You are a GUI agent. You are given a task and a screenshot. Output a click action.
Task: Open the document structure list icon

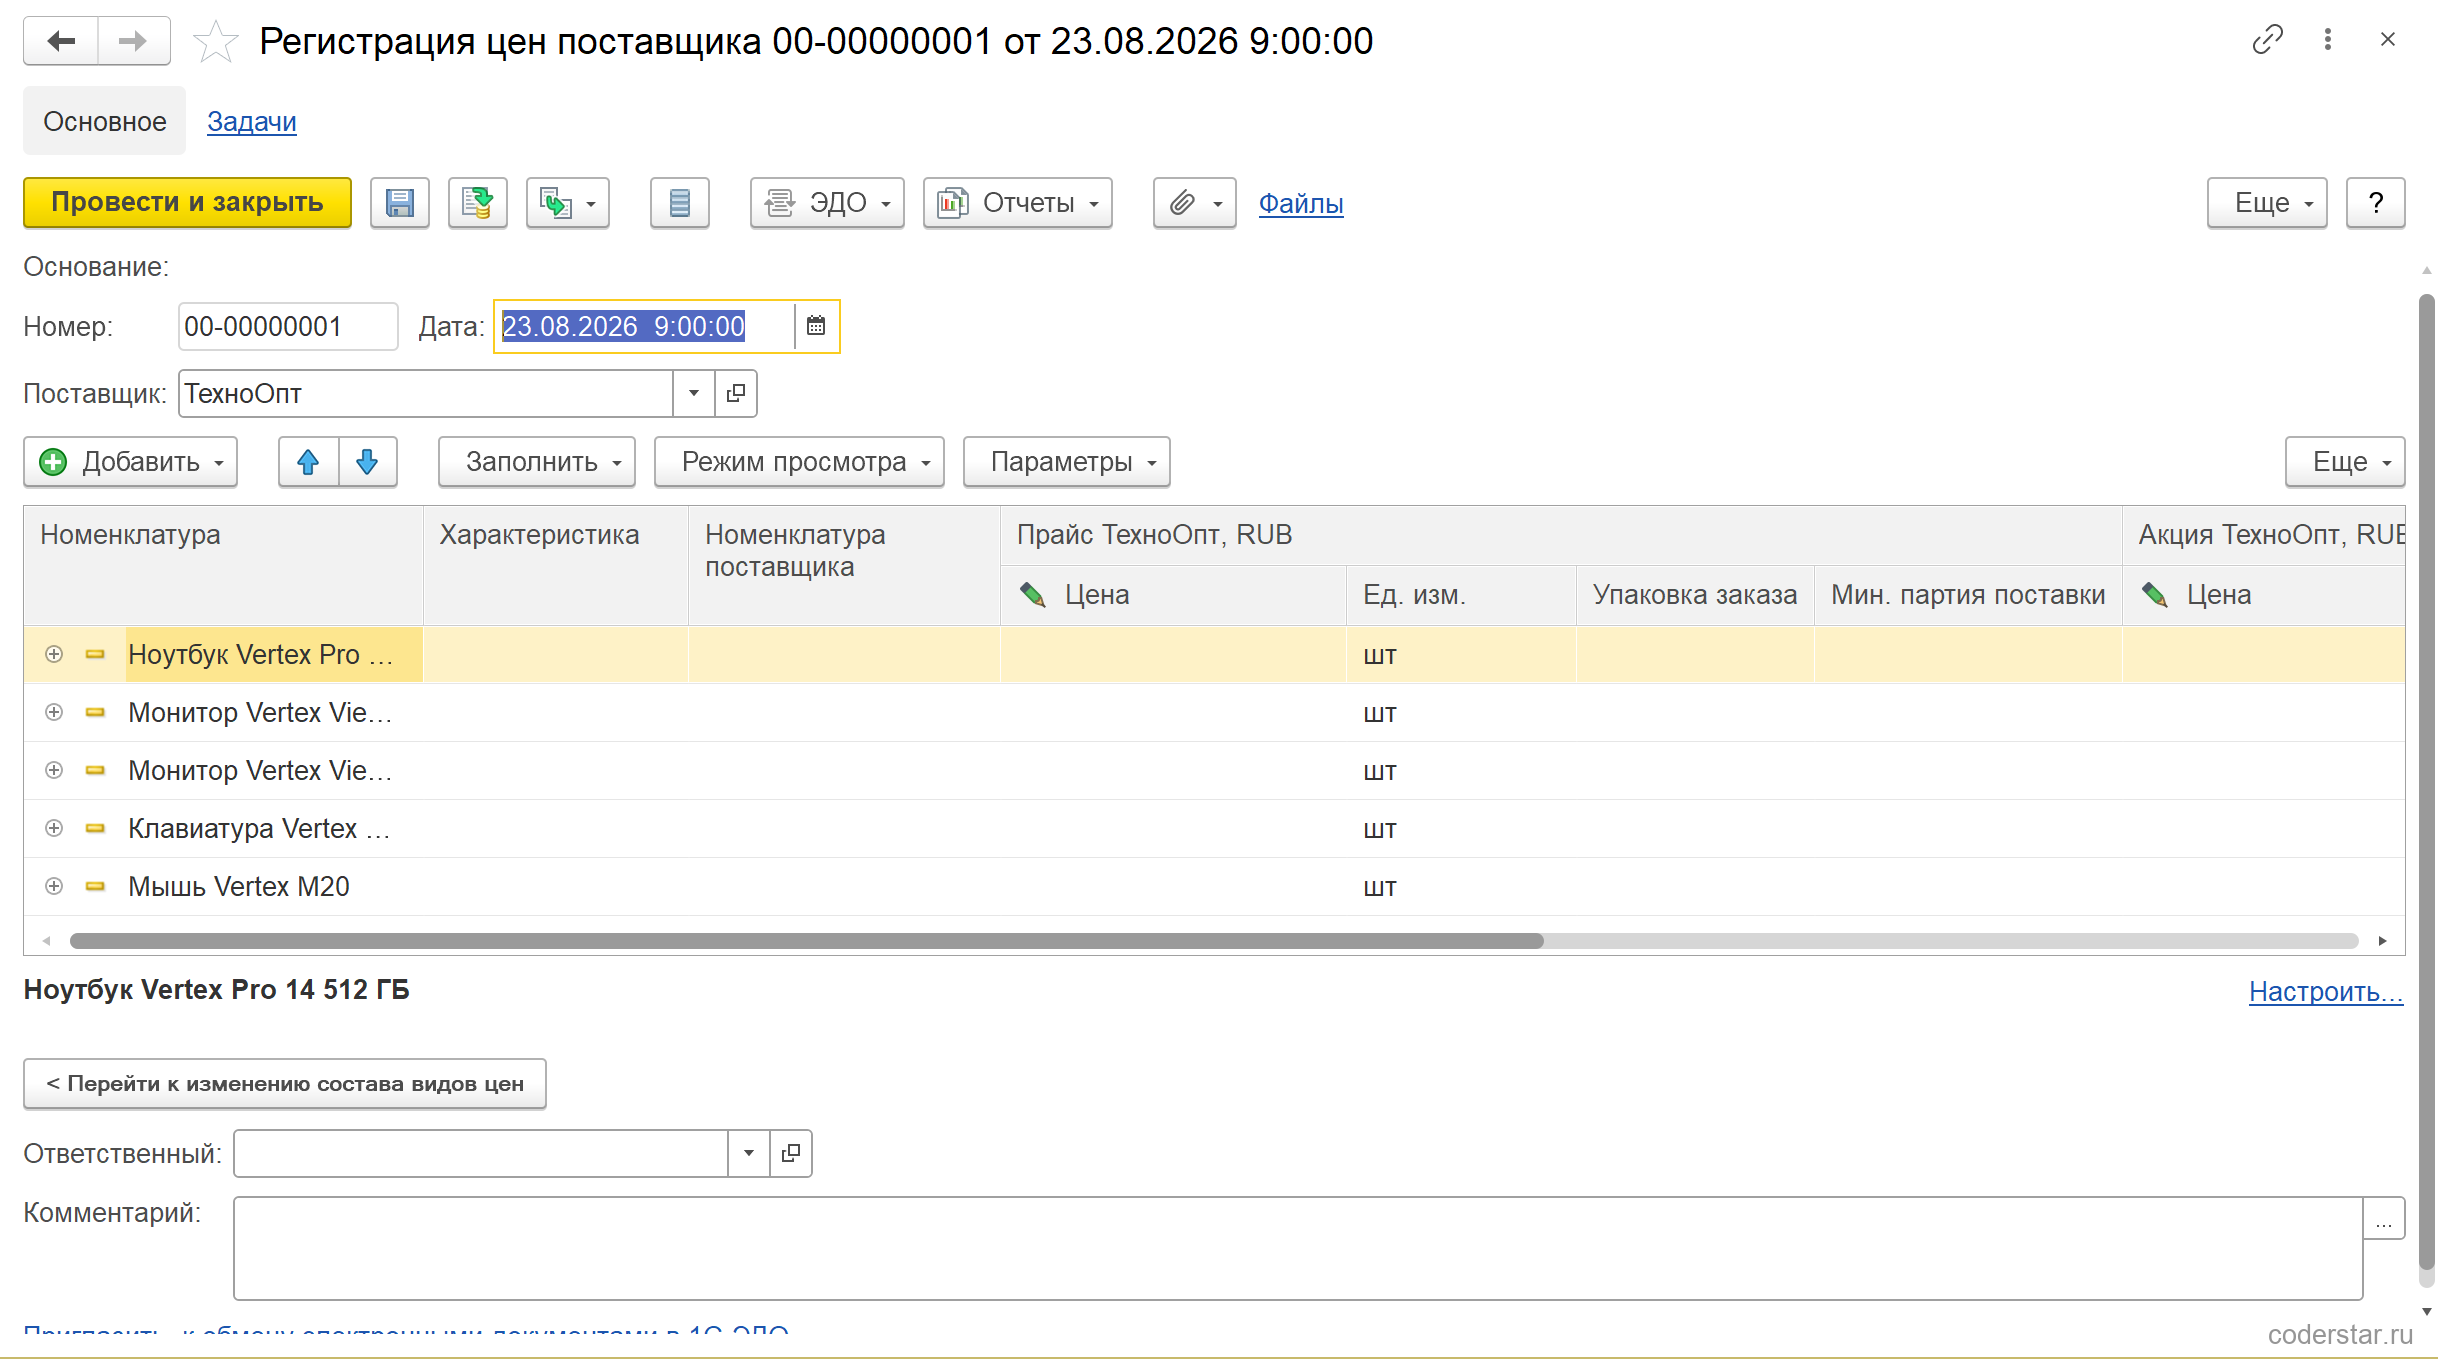coord(680,203)
